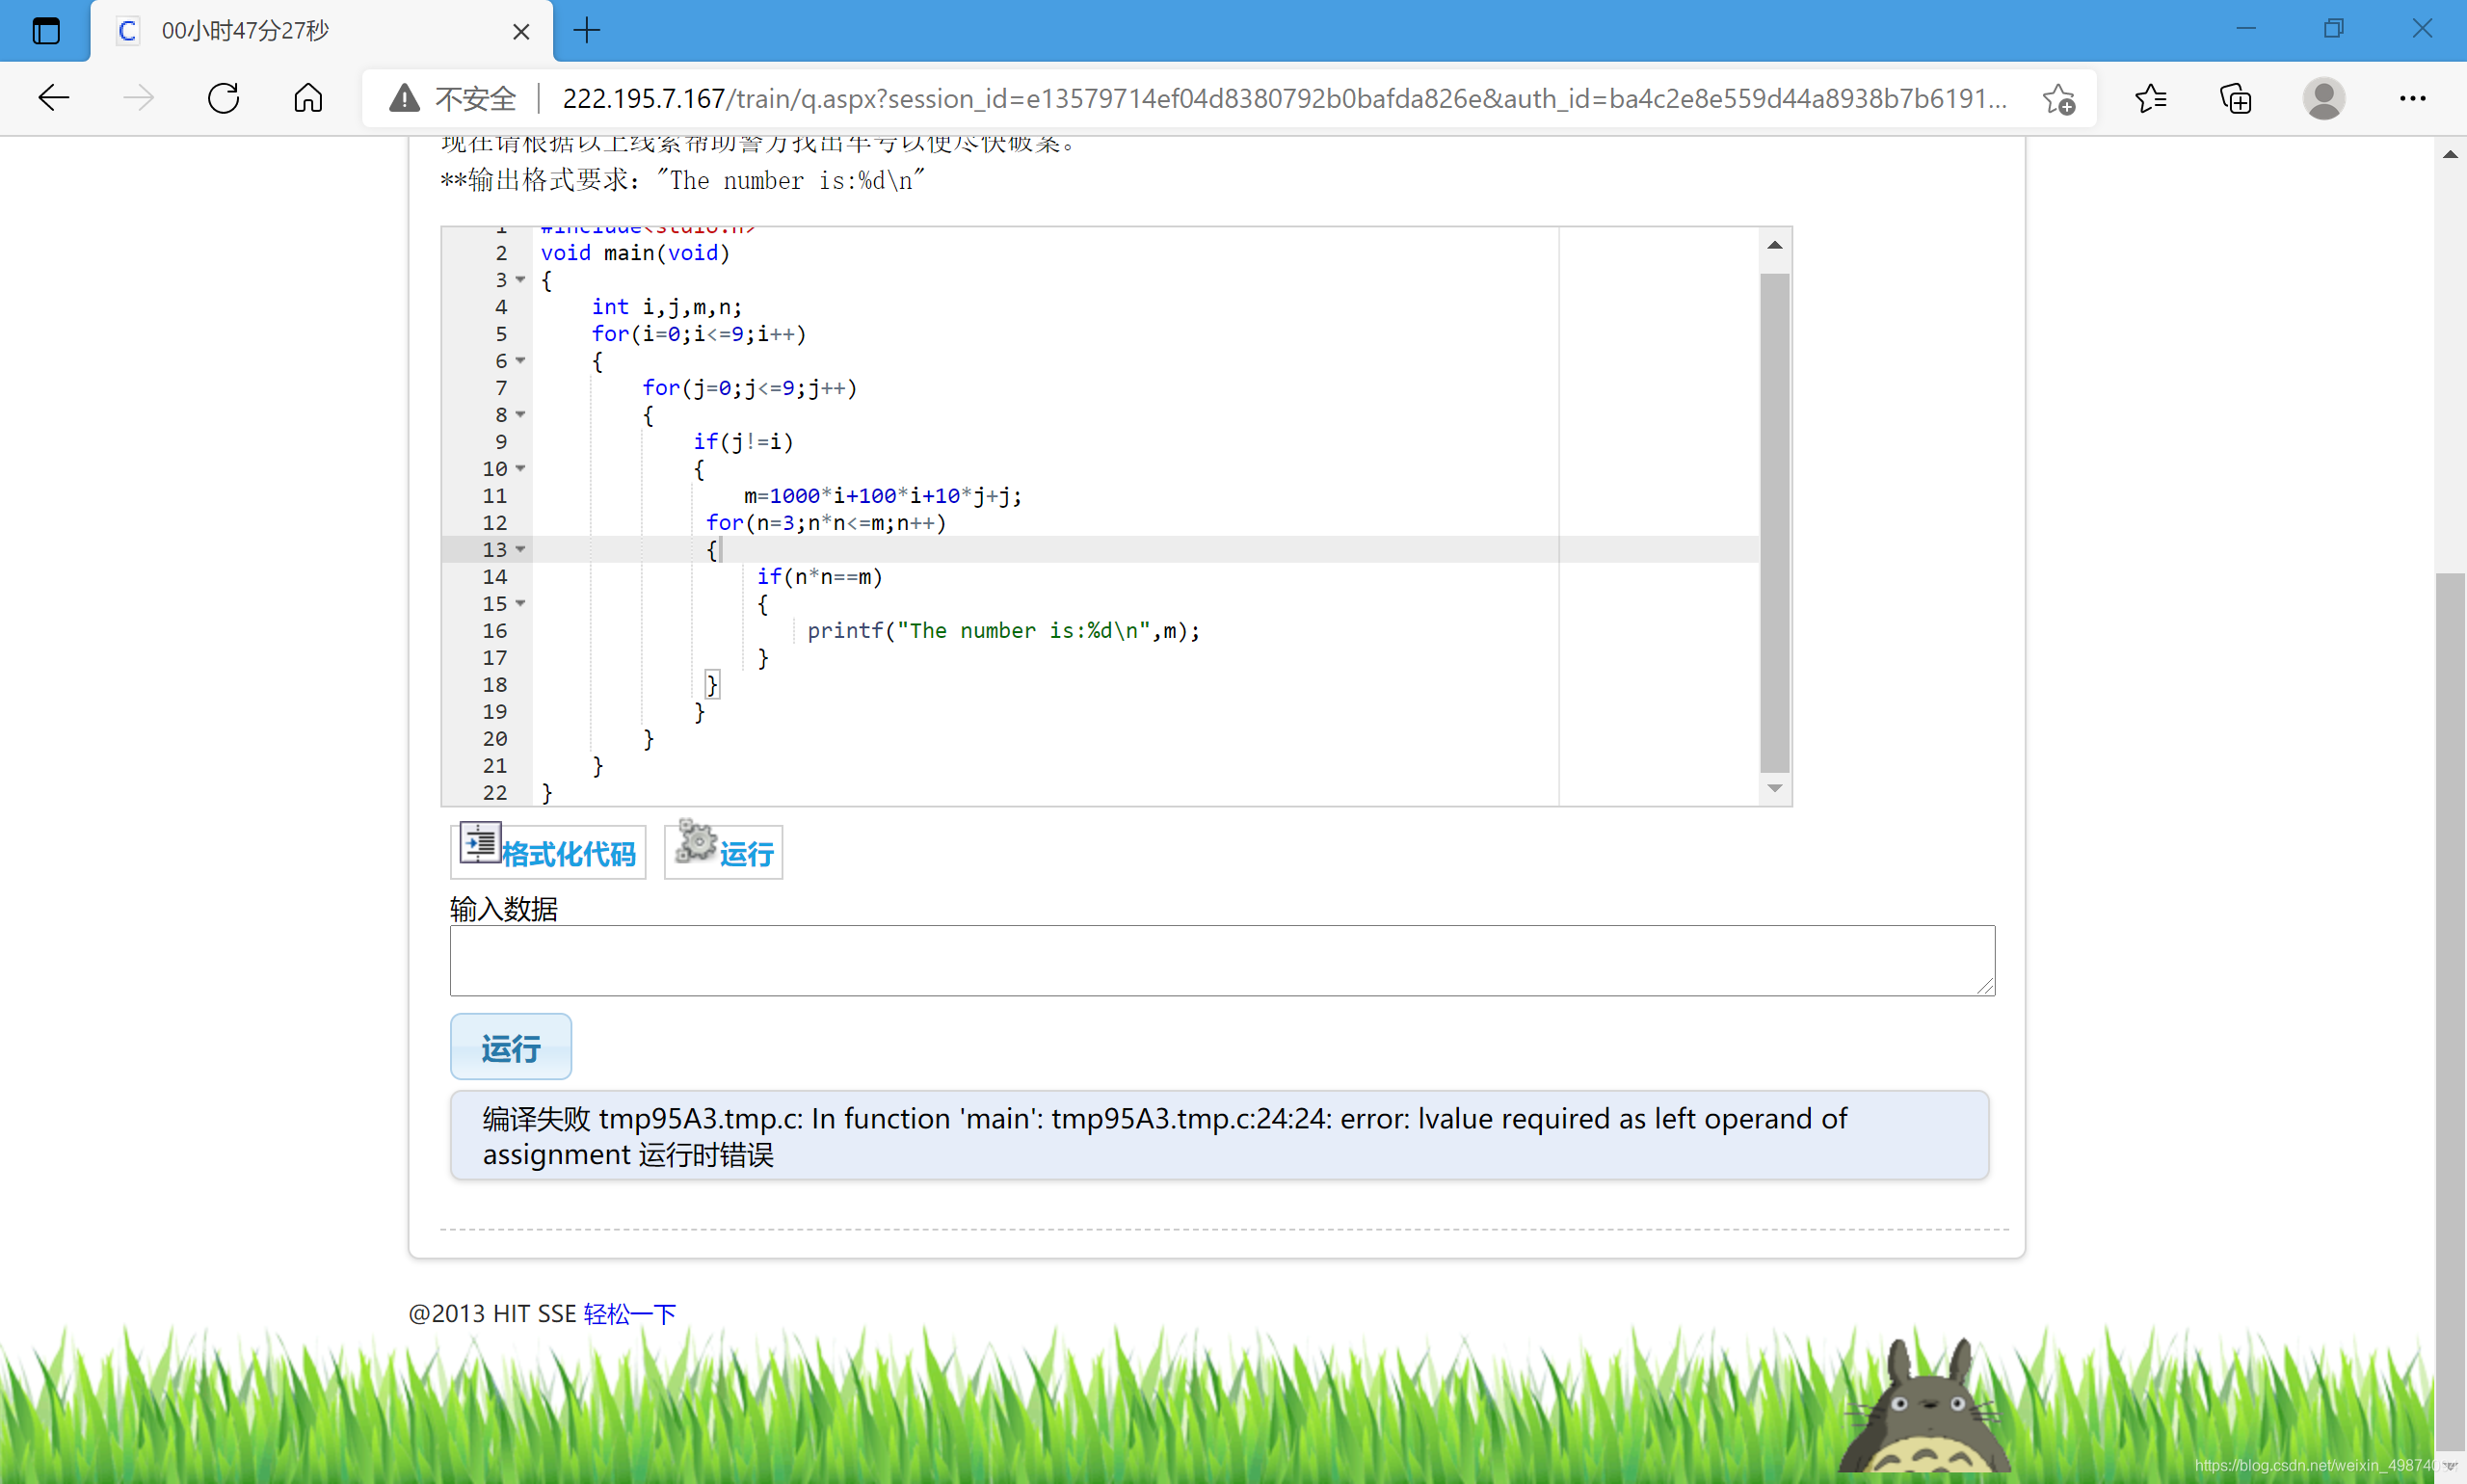Close the 00小时47分27秒 tab

[521, 32]
